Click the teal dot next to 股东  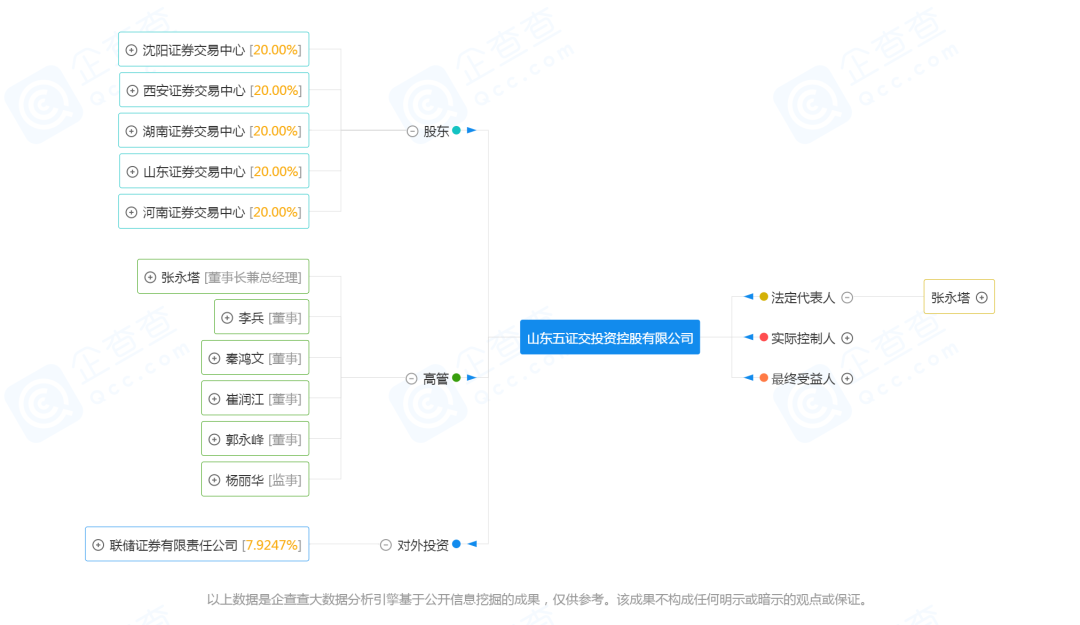pos(456,130)
